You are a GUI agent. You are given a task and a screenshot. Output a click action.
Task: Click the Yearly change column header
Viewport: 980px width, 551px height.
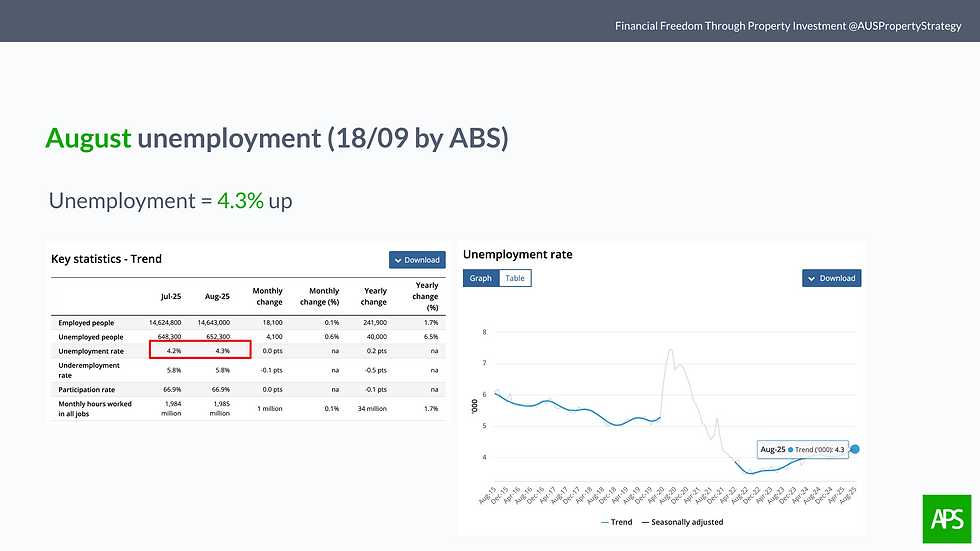pos(374,297)
